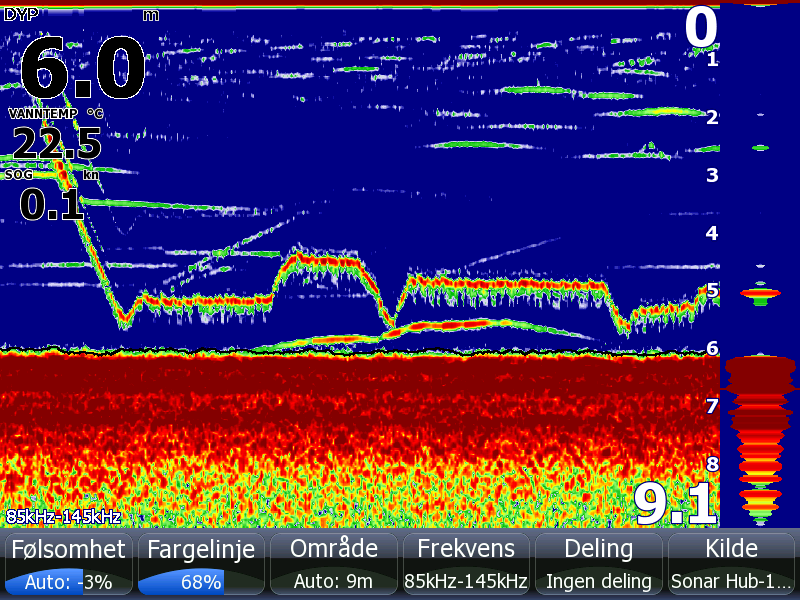Click the VANNTEMP °C label

(56, 113)
